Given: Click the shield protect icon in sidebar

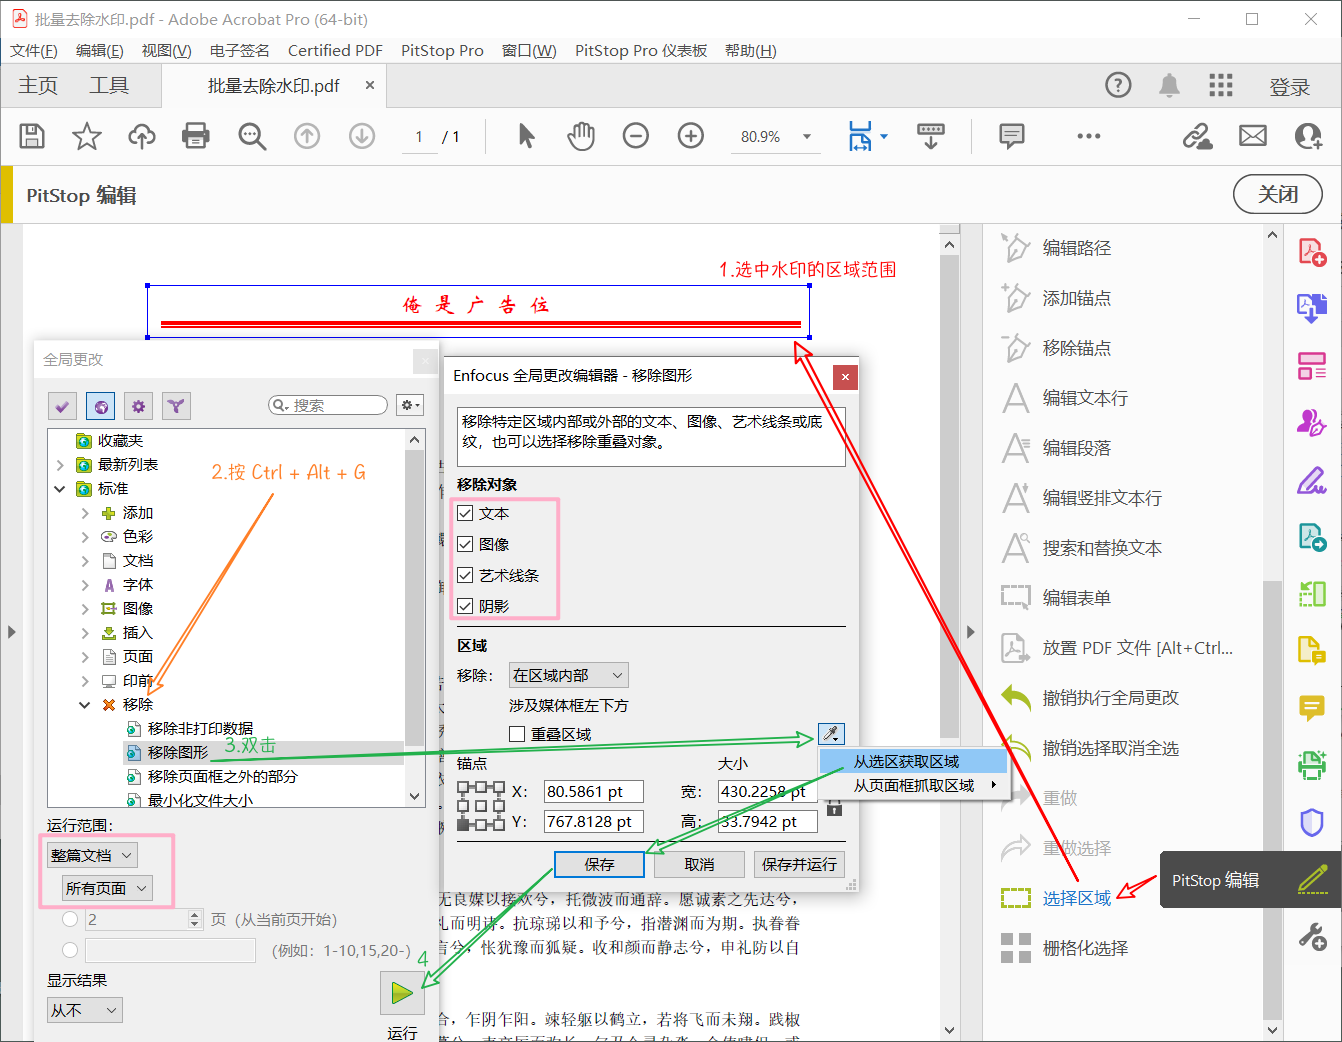Looking at the screenshot, I should [x=1312, y=823].
